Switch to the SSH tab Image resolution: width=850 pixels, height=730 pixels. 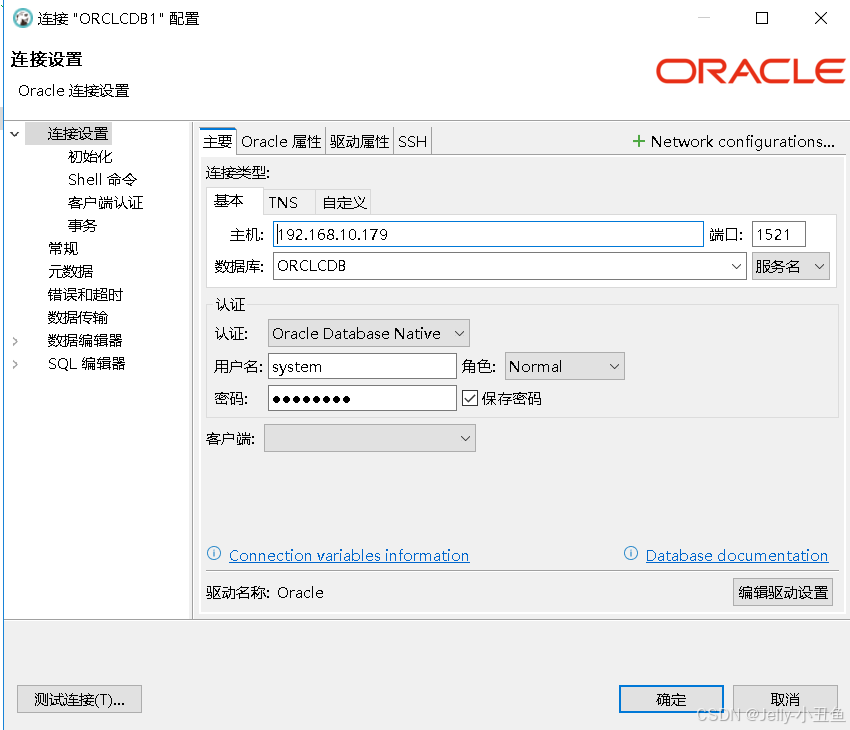pyautogui.click(x=412, y=141)
